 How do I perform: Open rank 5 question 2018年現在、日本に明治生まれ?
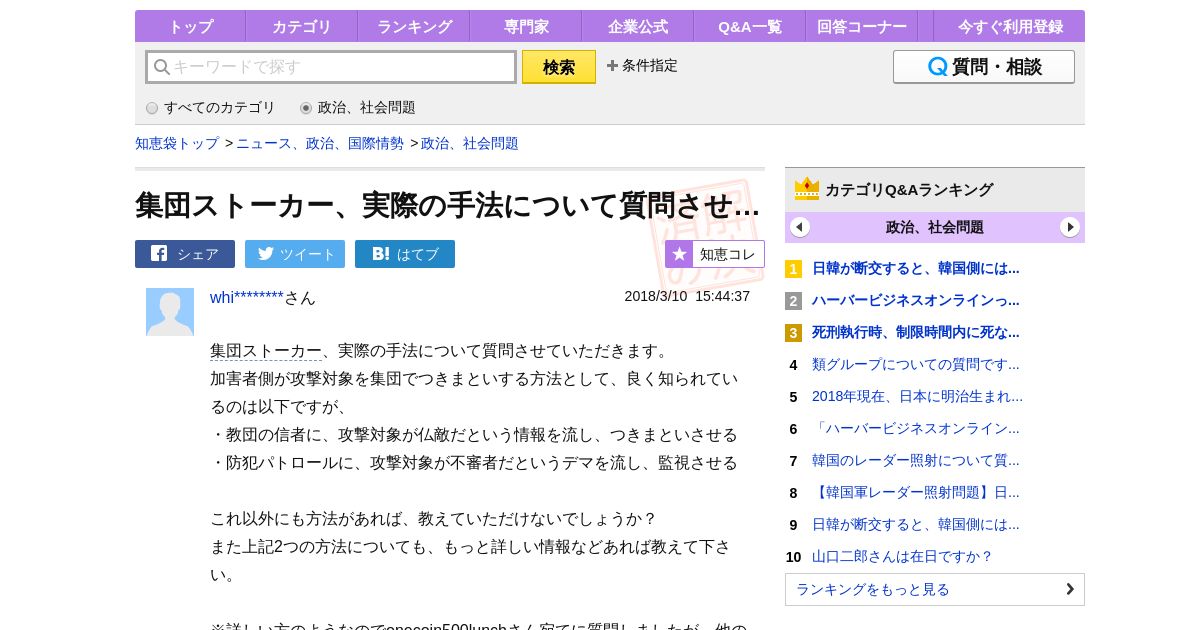[x=917, y=396]
